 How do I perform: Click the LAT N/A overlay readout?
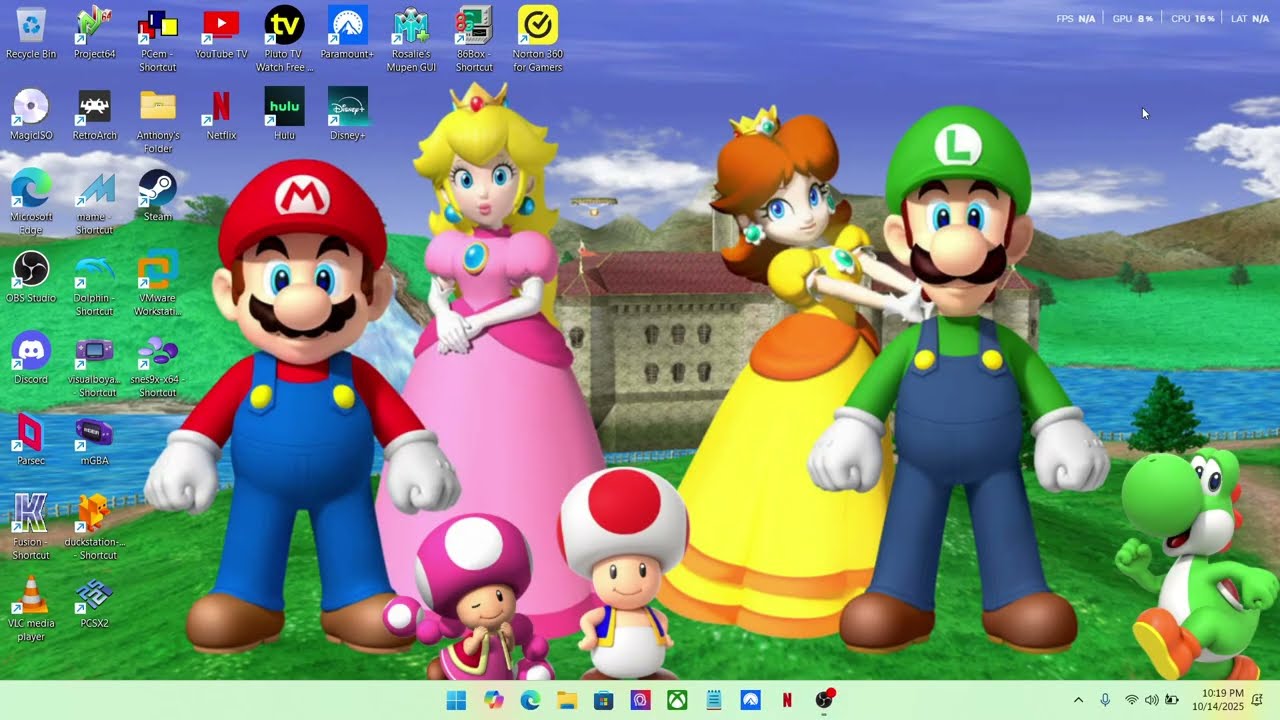coord(1250,19)
